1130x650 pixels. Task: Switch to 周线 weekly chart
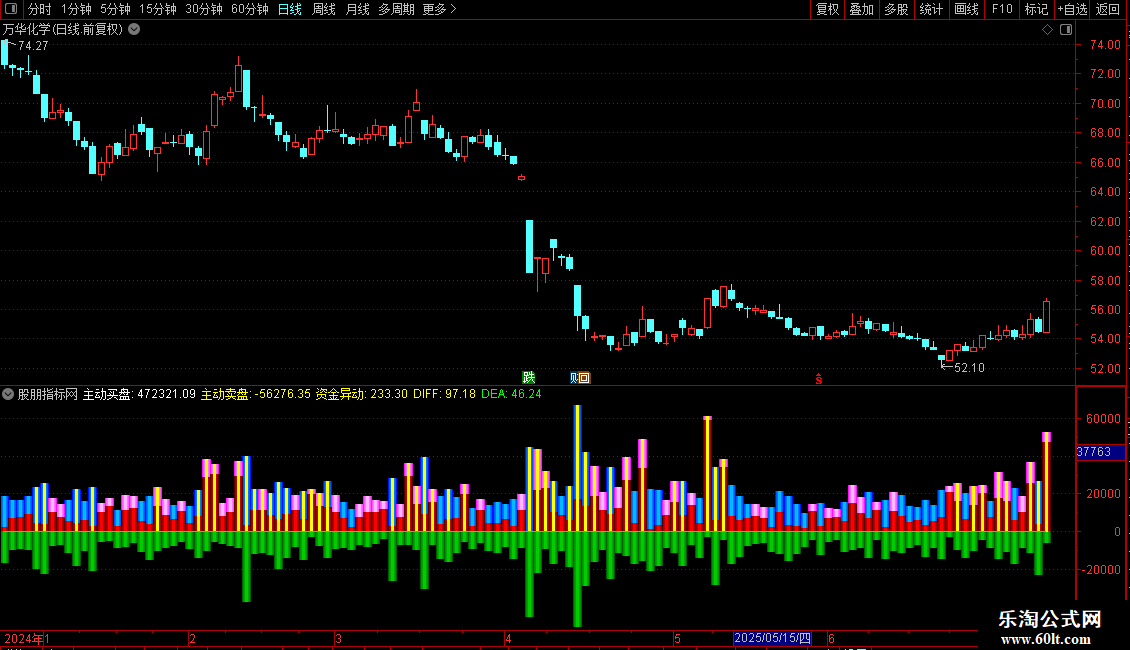tap(324, 9)
